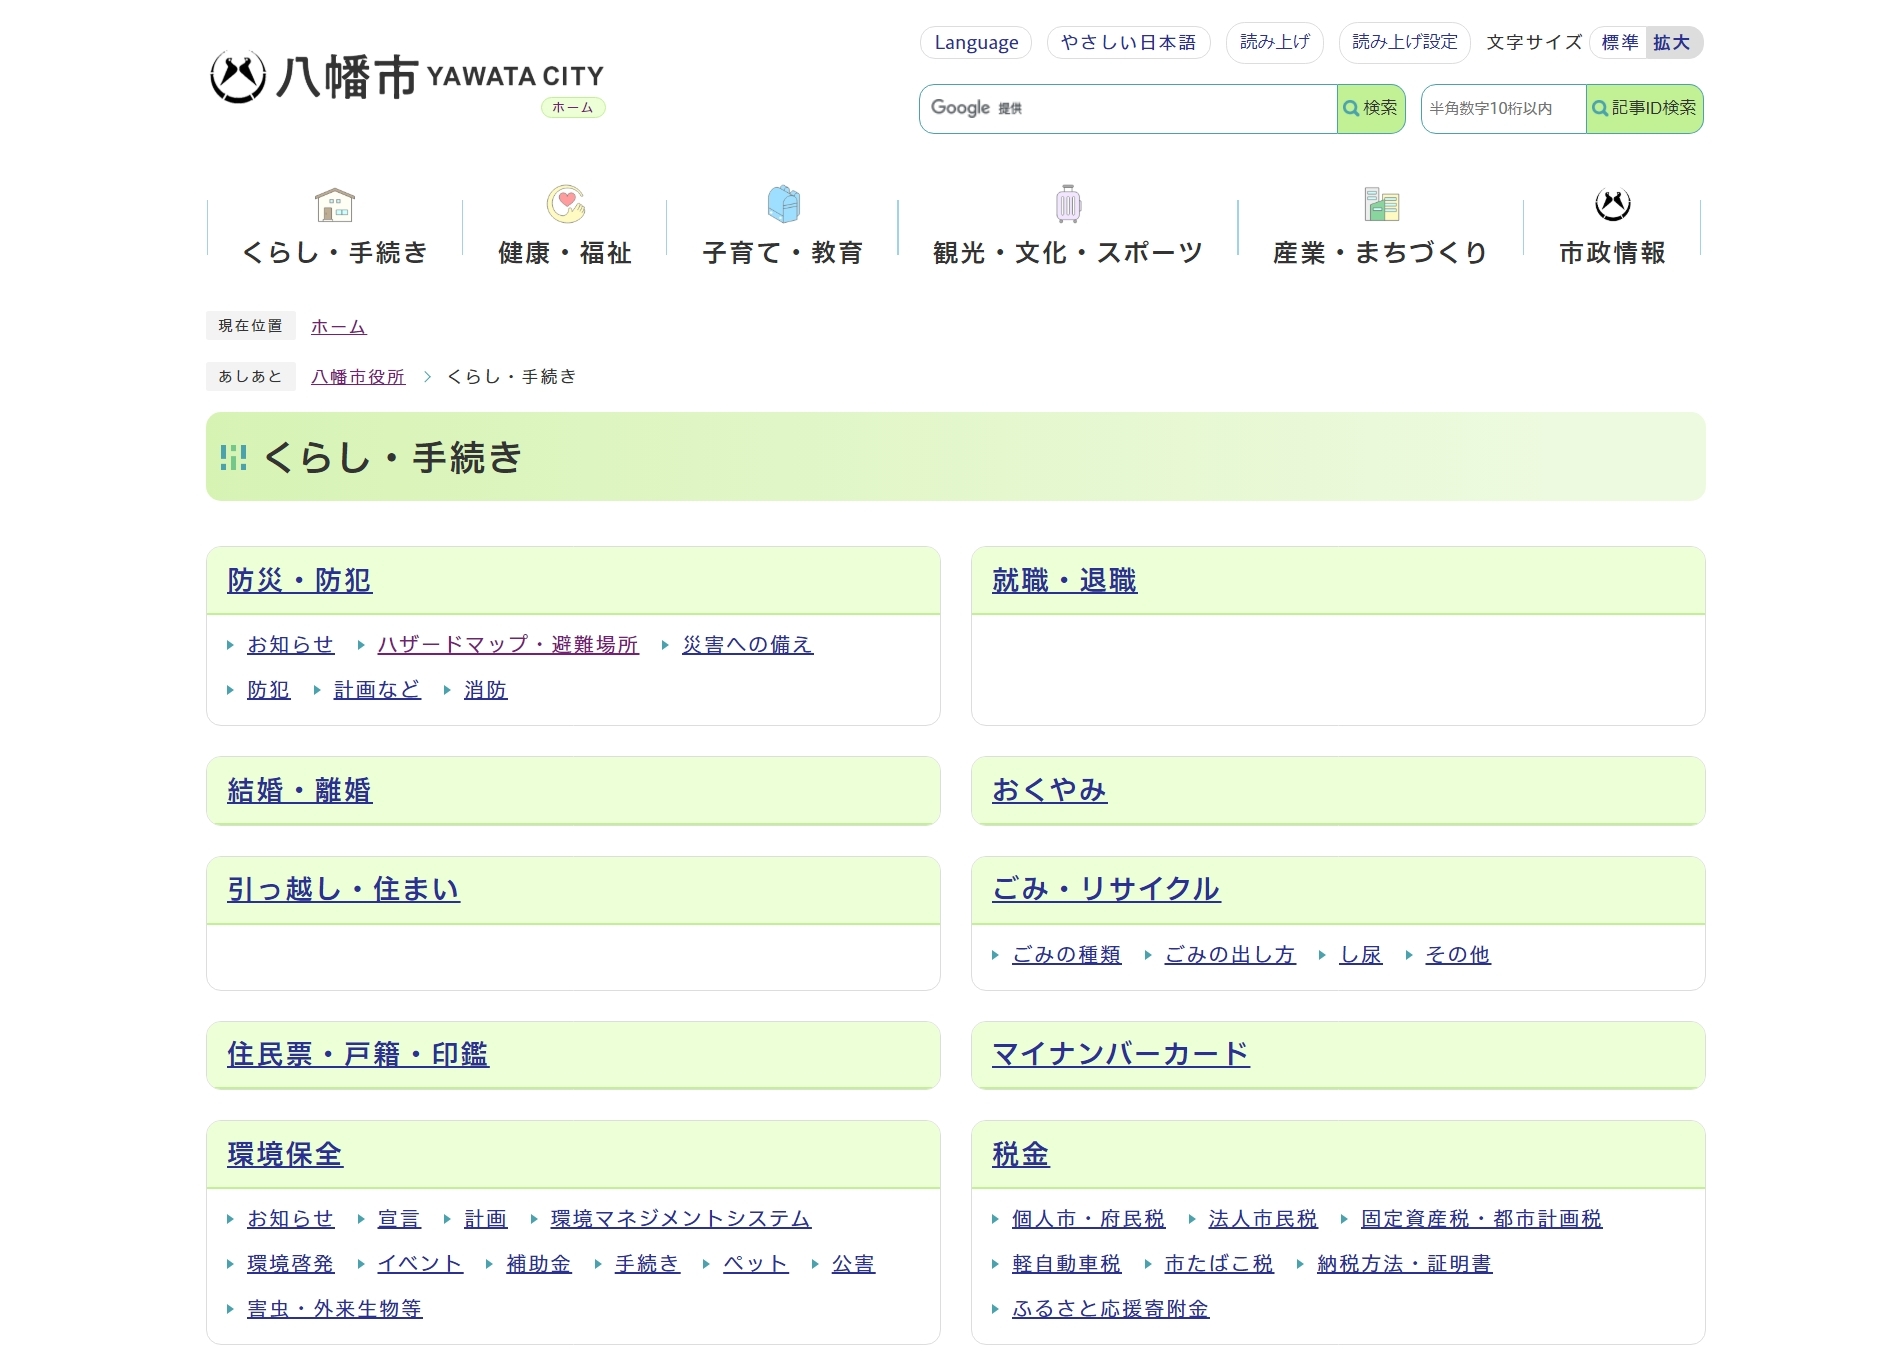Viewport: 1897px width, 1360px height.
Task: Click the house icon above くらし・手続き
Action: point(335,204)
